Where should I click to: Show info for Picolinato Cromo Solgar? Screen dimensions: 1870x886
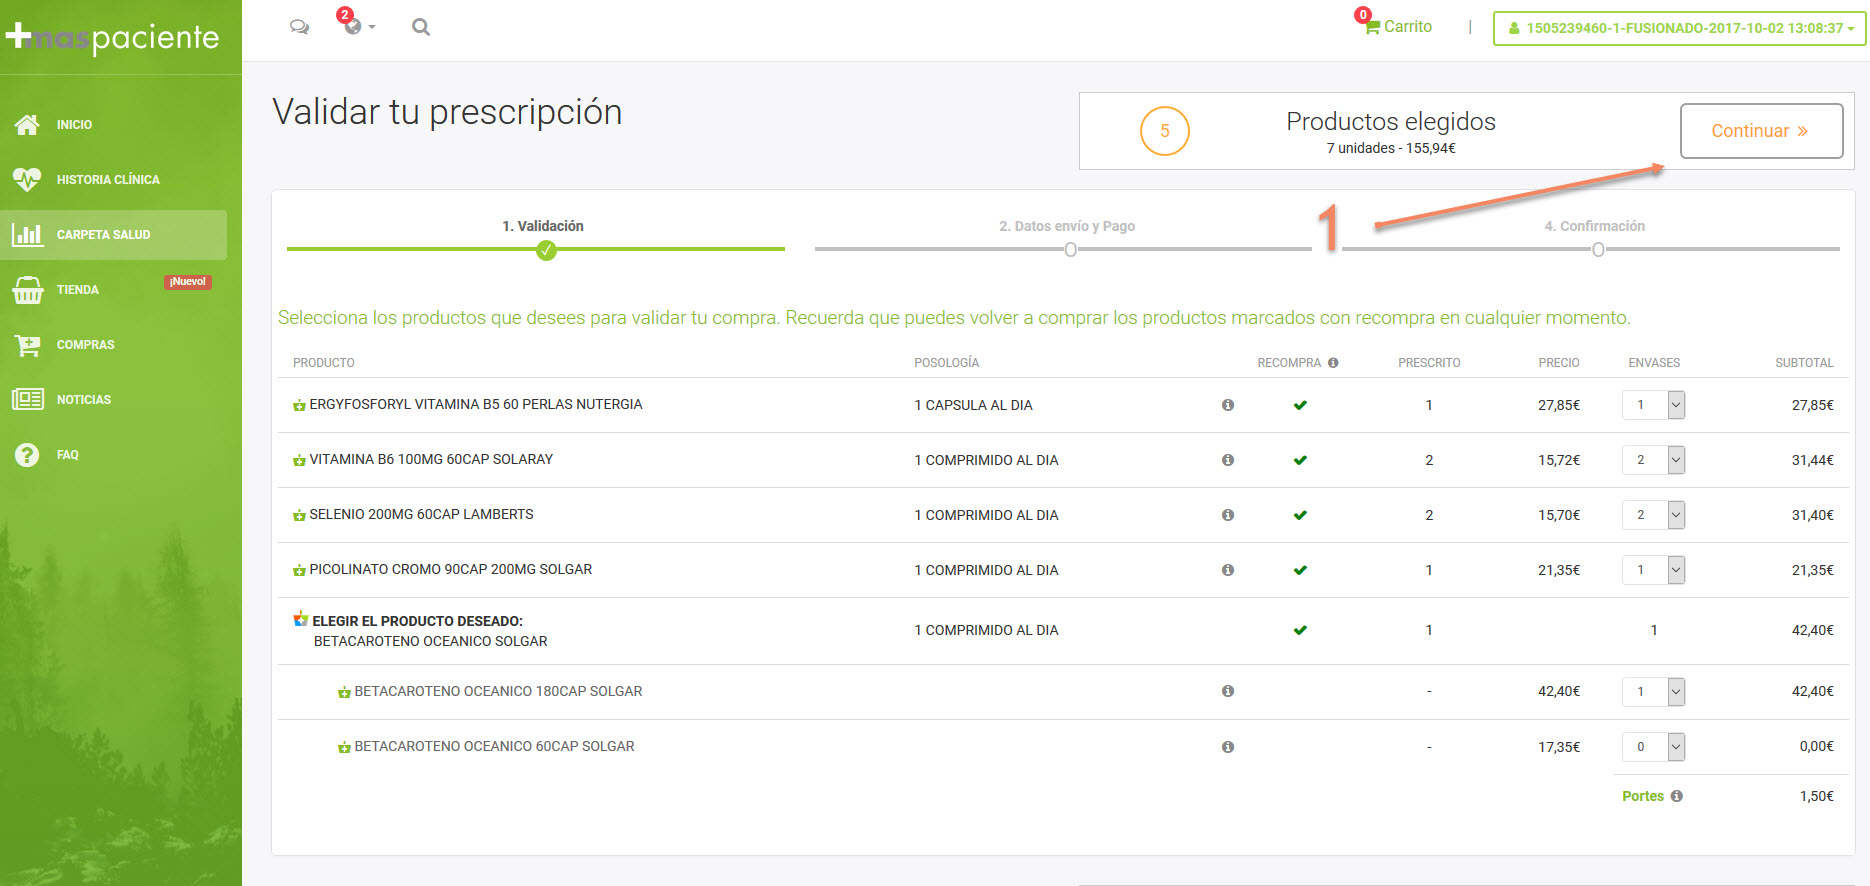click(x=1228, y=570)
